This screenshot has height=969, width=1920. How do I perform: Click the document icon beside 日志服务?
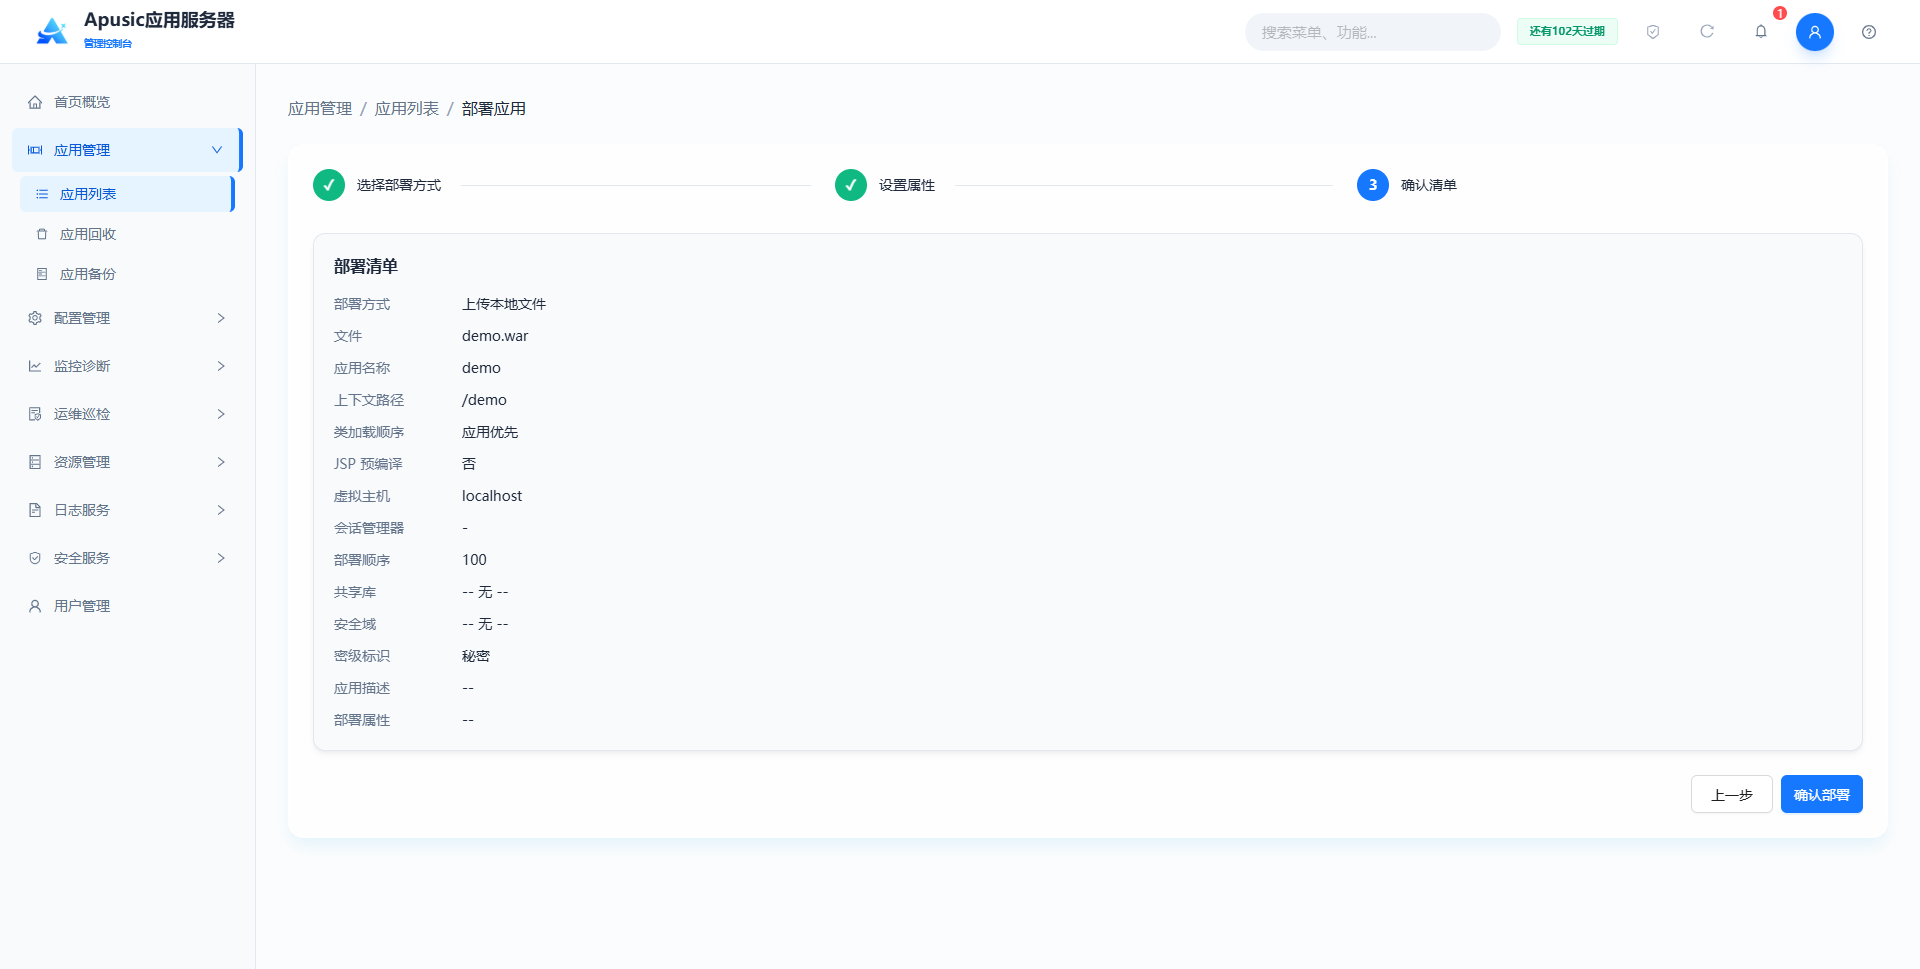point(35,510)
